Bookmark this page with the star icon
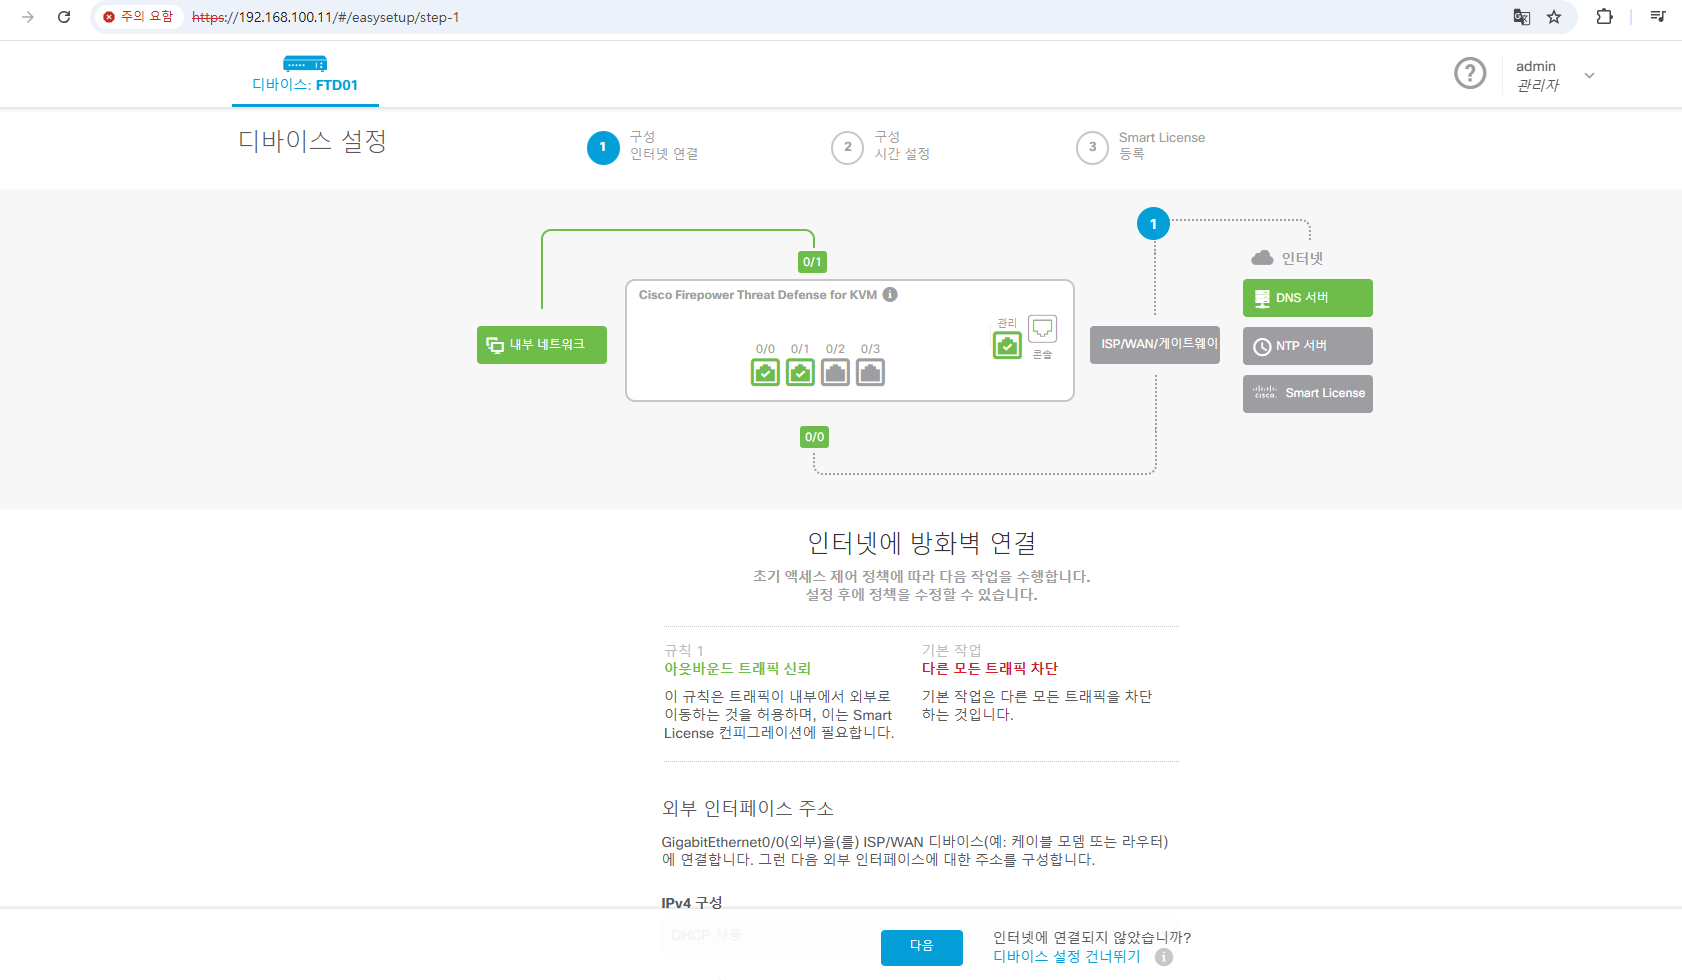 coord(1554,17)
